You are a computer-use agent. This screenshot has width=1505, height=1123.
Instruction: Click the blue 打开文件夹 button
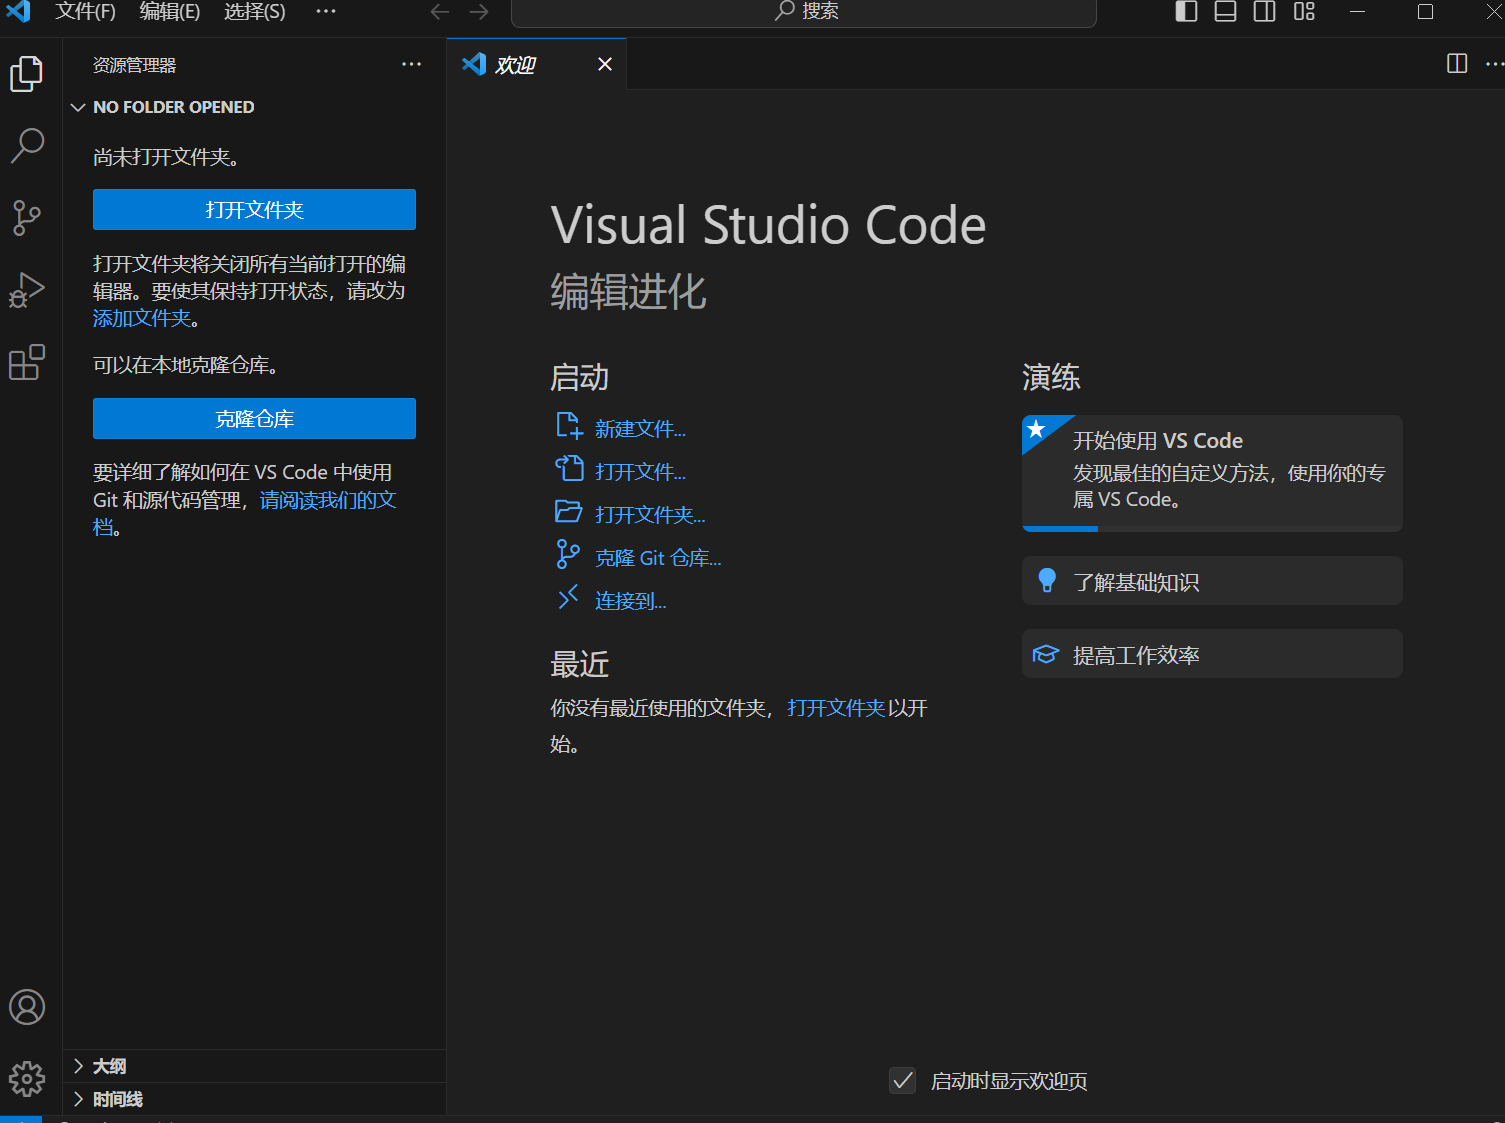pos(254,210)
